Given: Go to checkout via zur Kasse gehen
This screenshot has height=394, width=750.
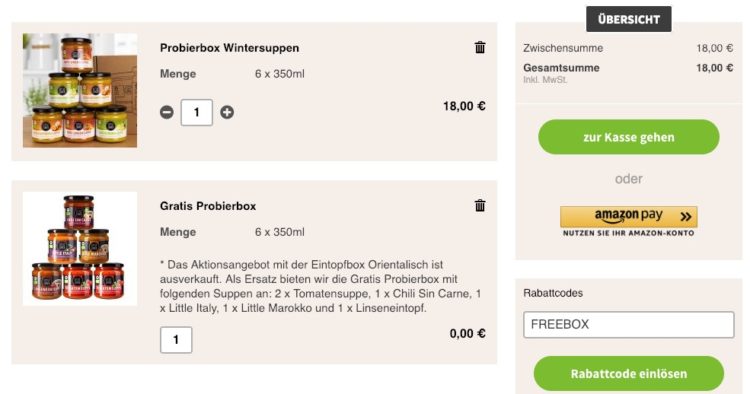Looking at the screenshot, I should 629,137.
